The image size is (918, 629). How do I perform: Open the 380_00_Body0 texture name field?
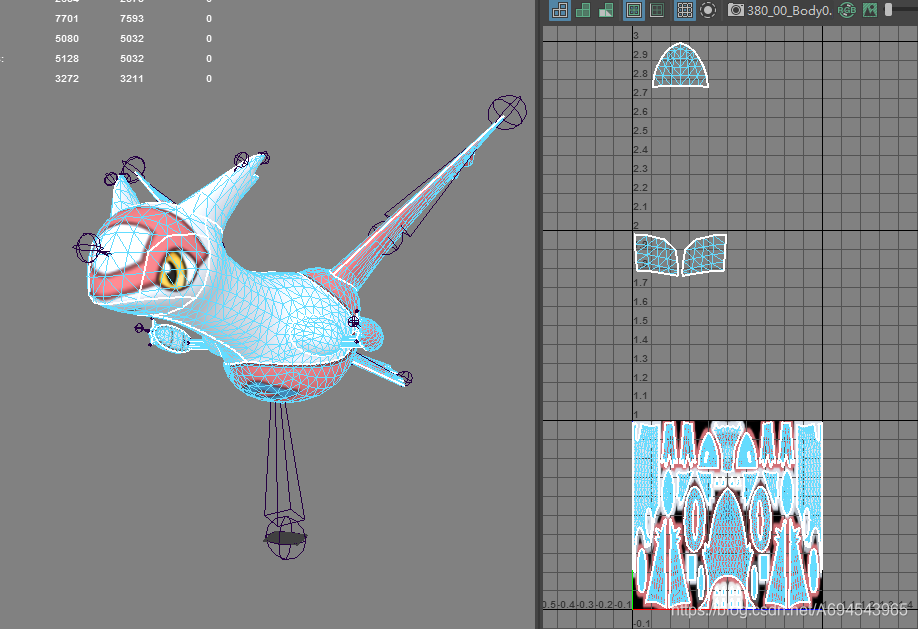click(789, 11)
